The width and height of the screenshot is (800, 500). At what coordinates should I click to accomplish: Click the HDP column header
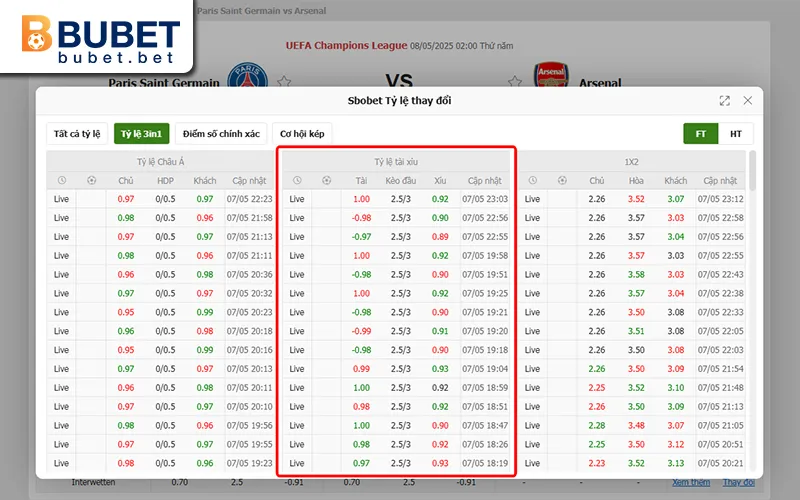click(x=165, y=181)
